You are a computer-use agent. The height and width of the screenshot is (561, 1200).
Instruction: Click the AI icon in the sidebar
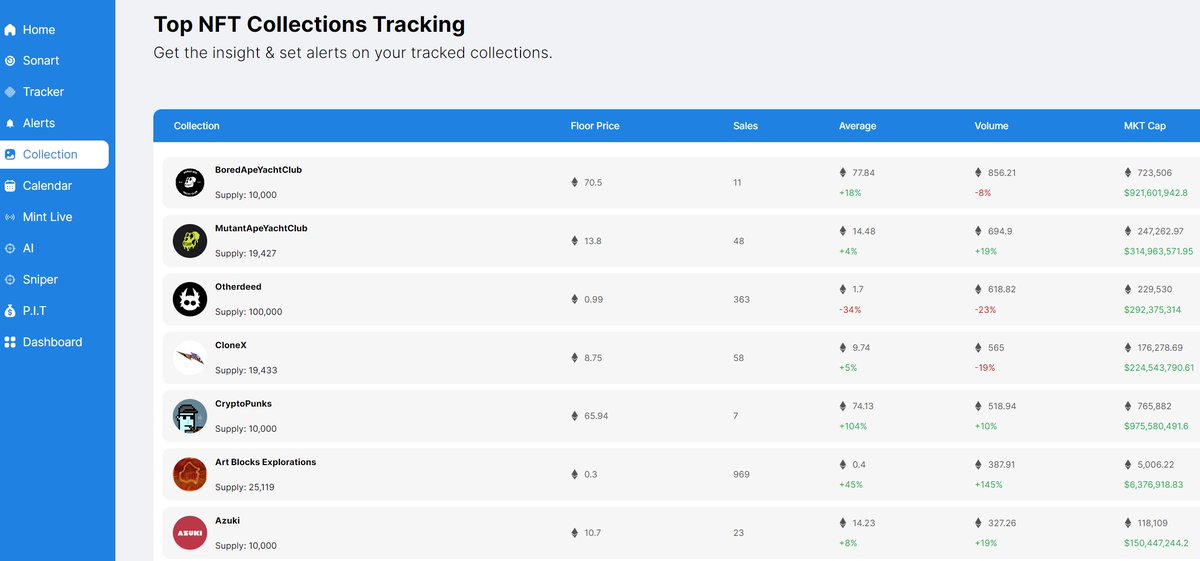pos(10,248)
